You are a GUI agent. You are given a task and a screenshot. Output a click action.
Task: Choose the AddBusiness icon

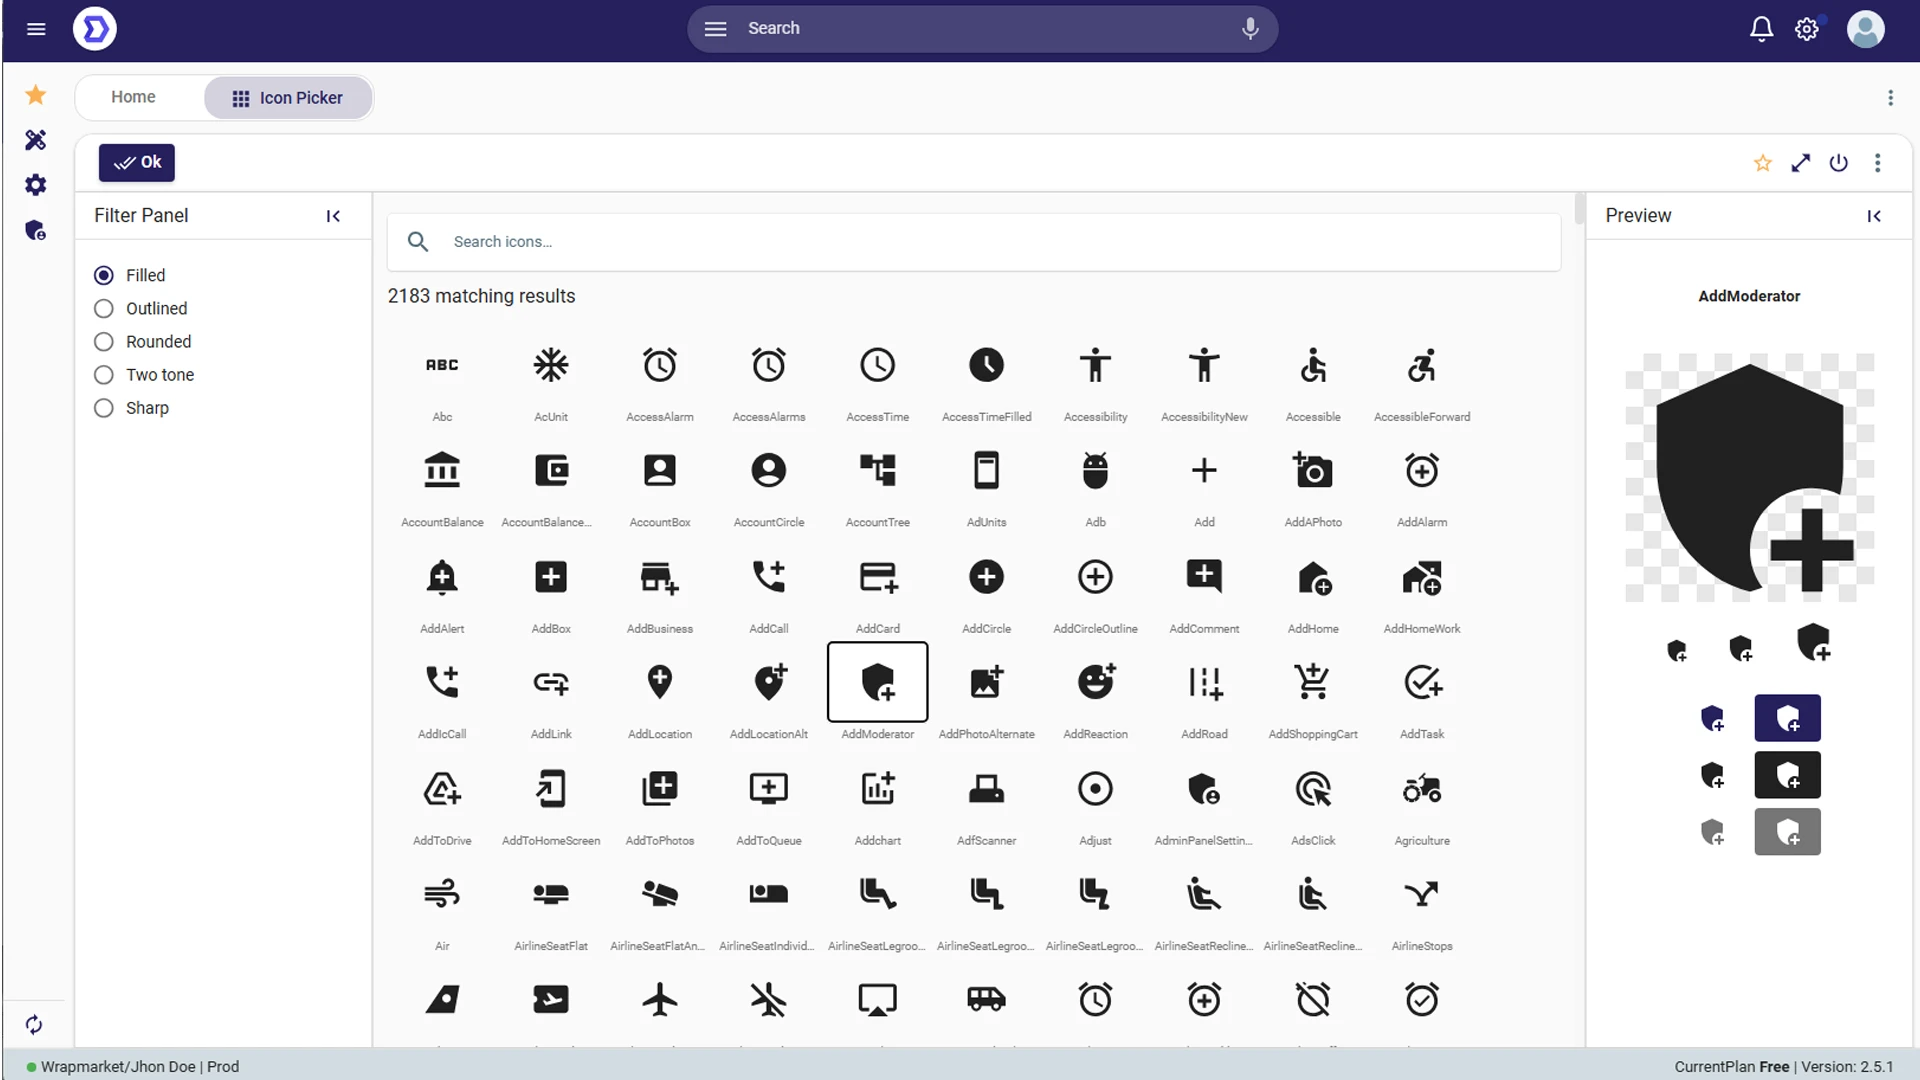tap(660, 577)
